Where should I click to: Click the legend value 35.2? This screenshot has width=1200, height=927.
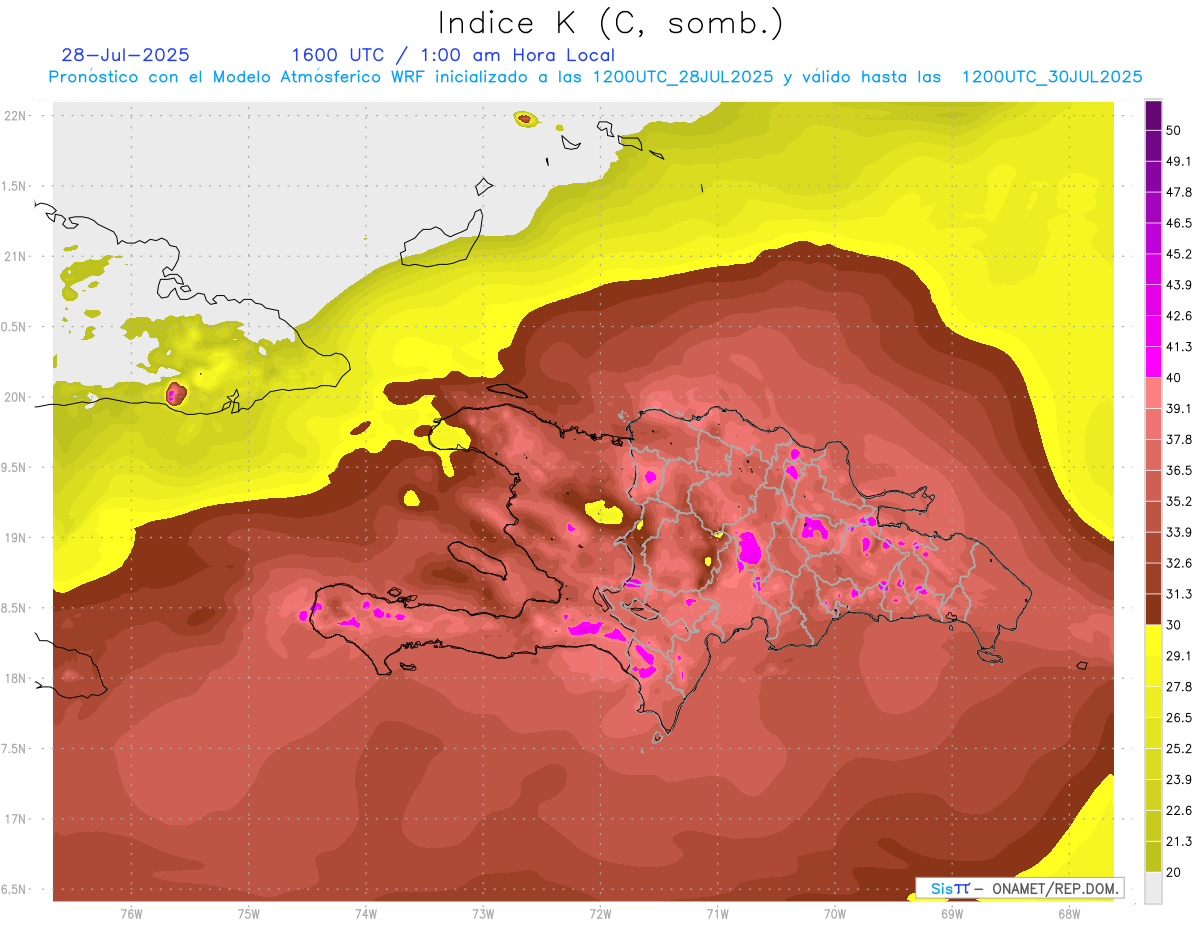[x=1178, y=501]
